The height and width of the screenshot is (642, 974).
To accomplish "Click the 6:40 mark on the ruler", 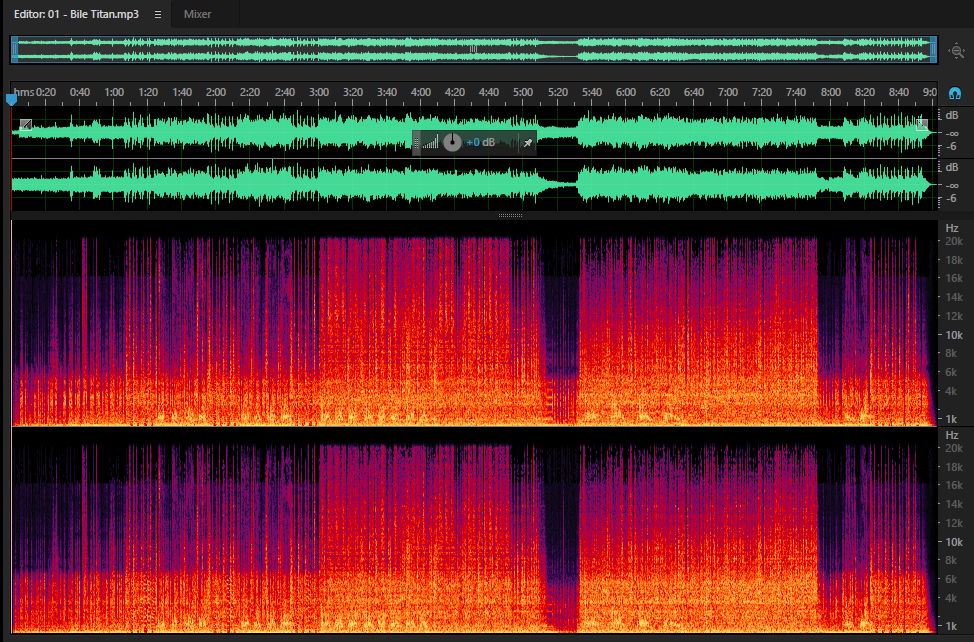I will (x=694, y=93).
